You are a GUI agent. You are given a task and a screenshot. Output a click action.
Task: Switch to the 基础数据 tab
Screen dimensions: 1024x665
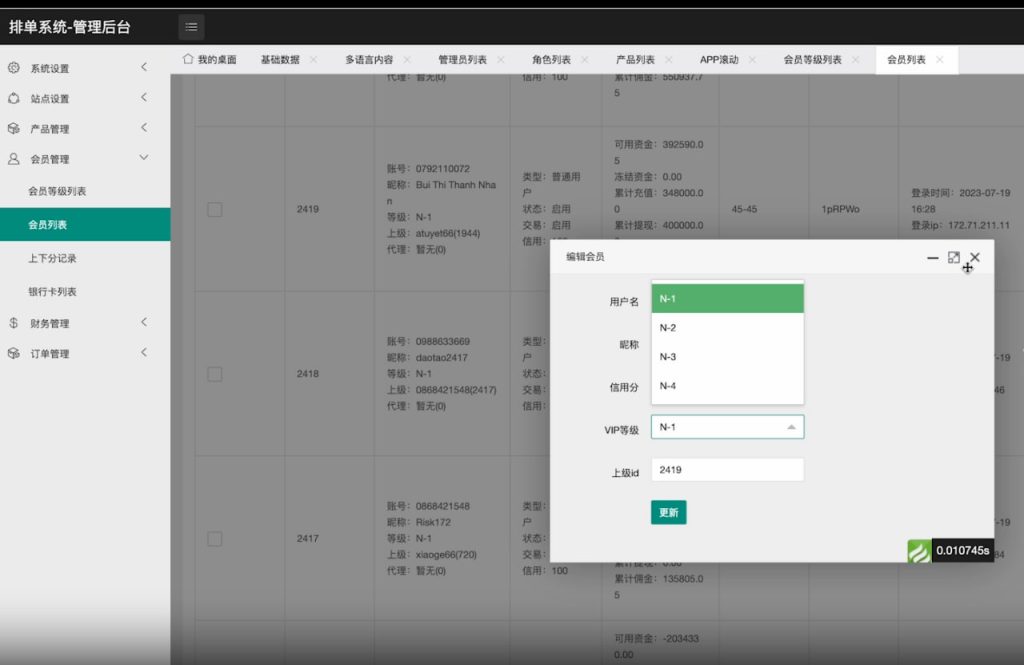(x=280, y=59)
